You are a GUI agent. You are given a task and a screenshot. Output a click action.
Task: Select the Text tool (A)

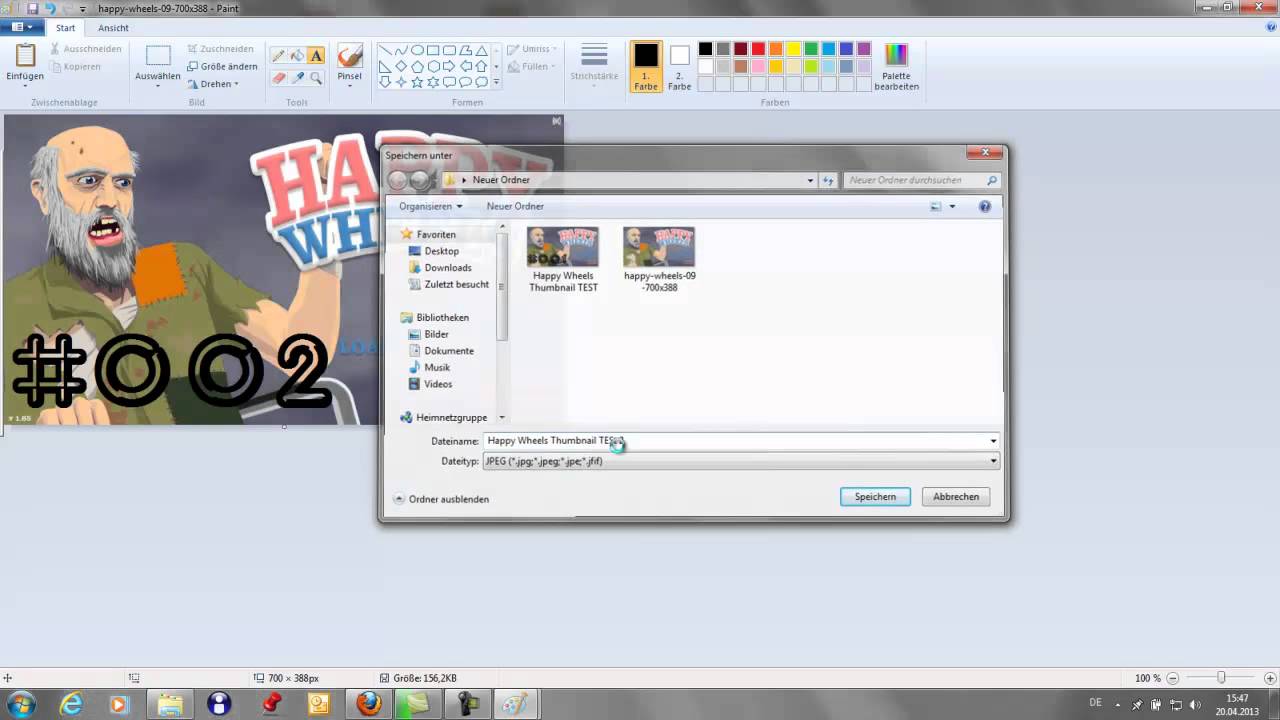[316, 56]
